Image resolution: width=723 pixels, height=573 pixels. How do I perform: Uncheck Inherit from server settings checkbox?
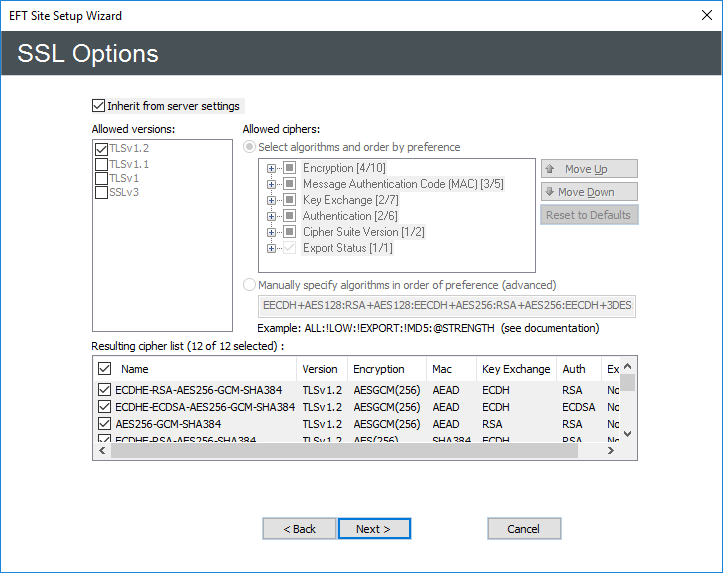point(98,106)
